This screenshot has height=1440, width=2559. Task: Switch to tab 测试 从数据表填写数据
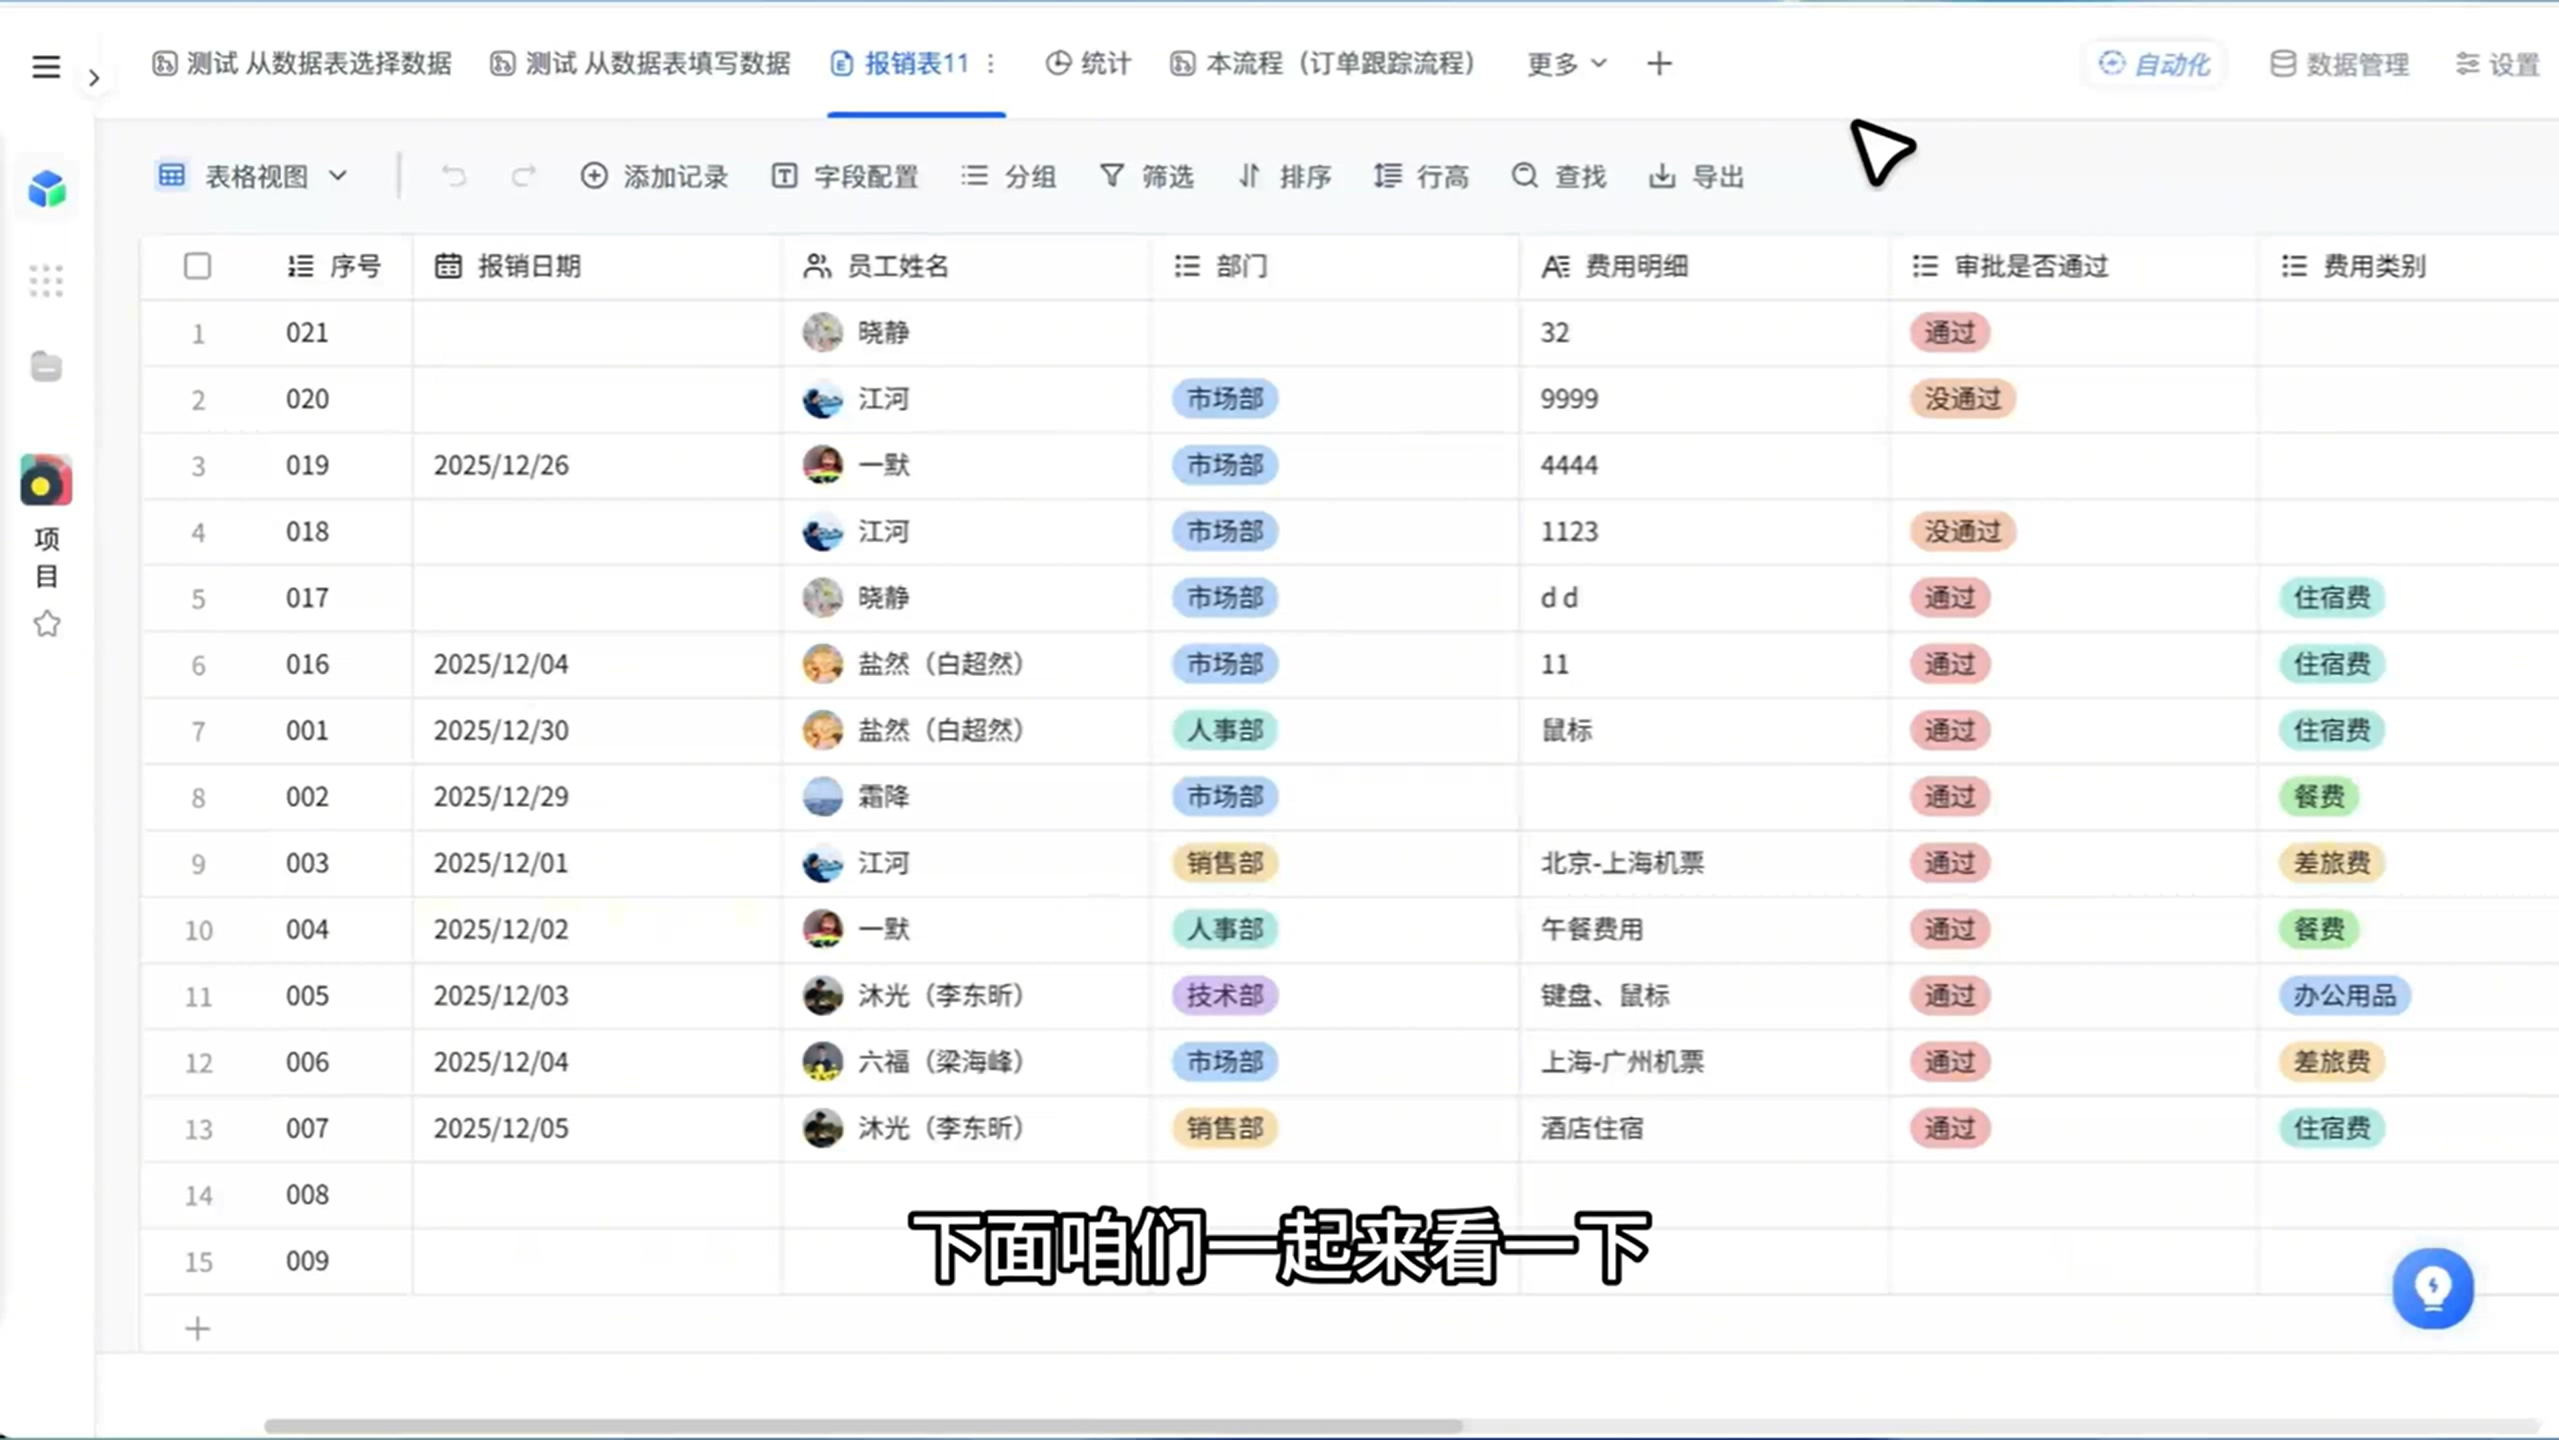tap(640, 64)
